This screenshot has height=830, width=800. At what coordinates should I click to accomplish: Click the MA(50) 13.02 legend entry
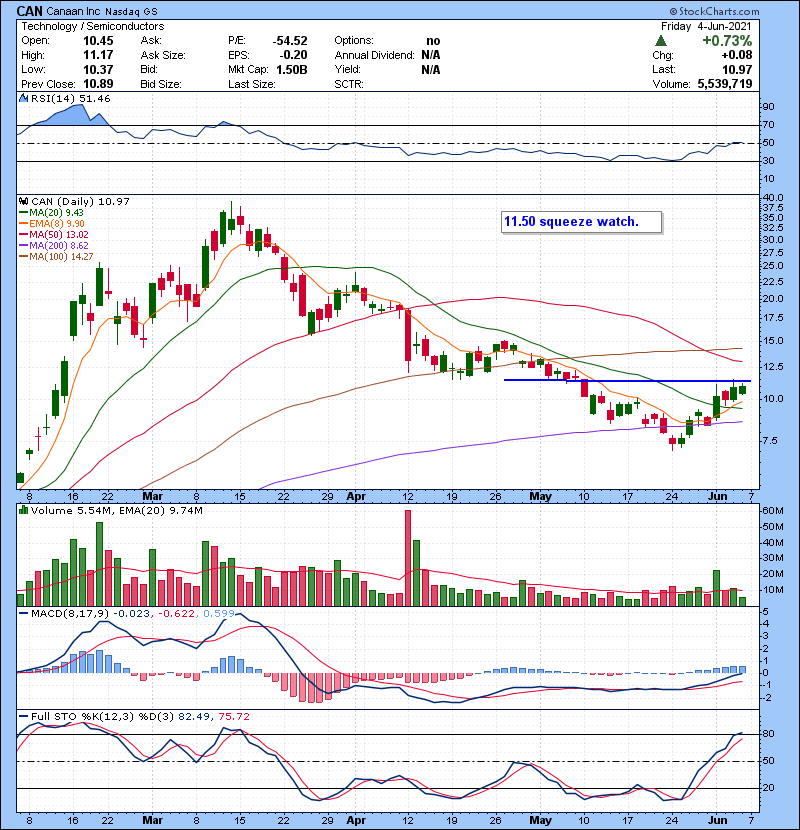[x=54, y=234]
